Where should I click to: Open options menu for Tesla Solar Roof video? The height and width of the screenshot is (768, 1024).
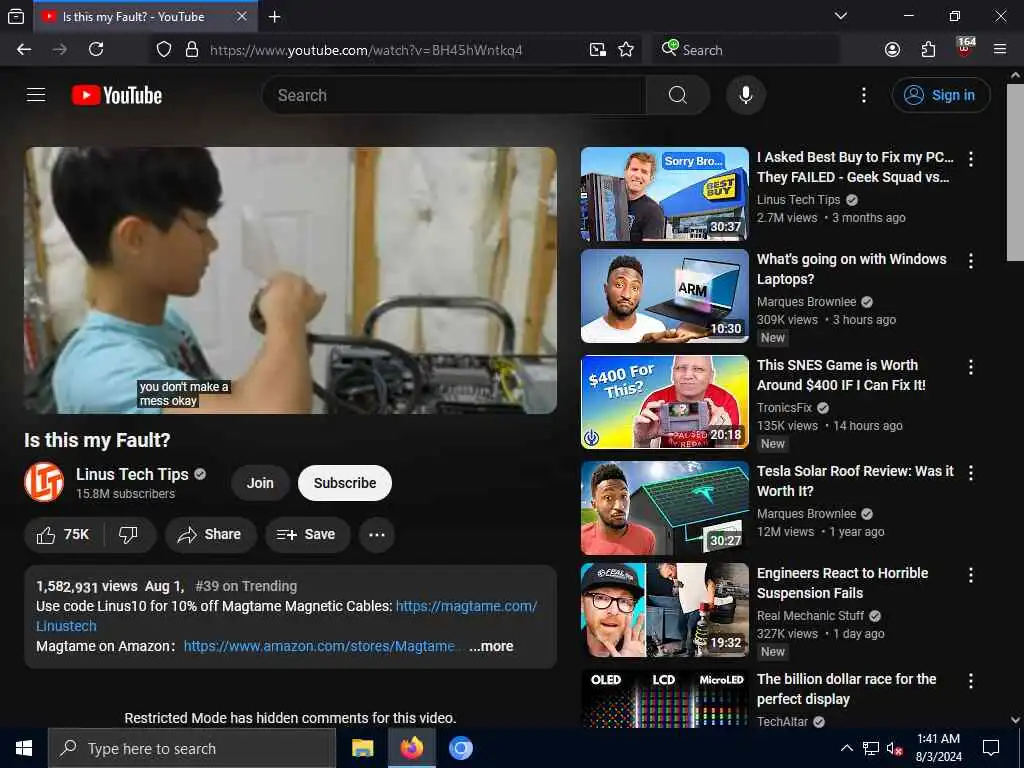tap(971, 473)
